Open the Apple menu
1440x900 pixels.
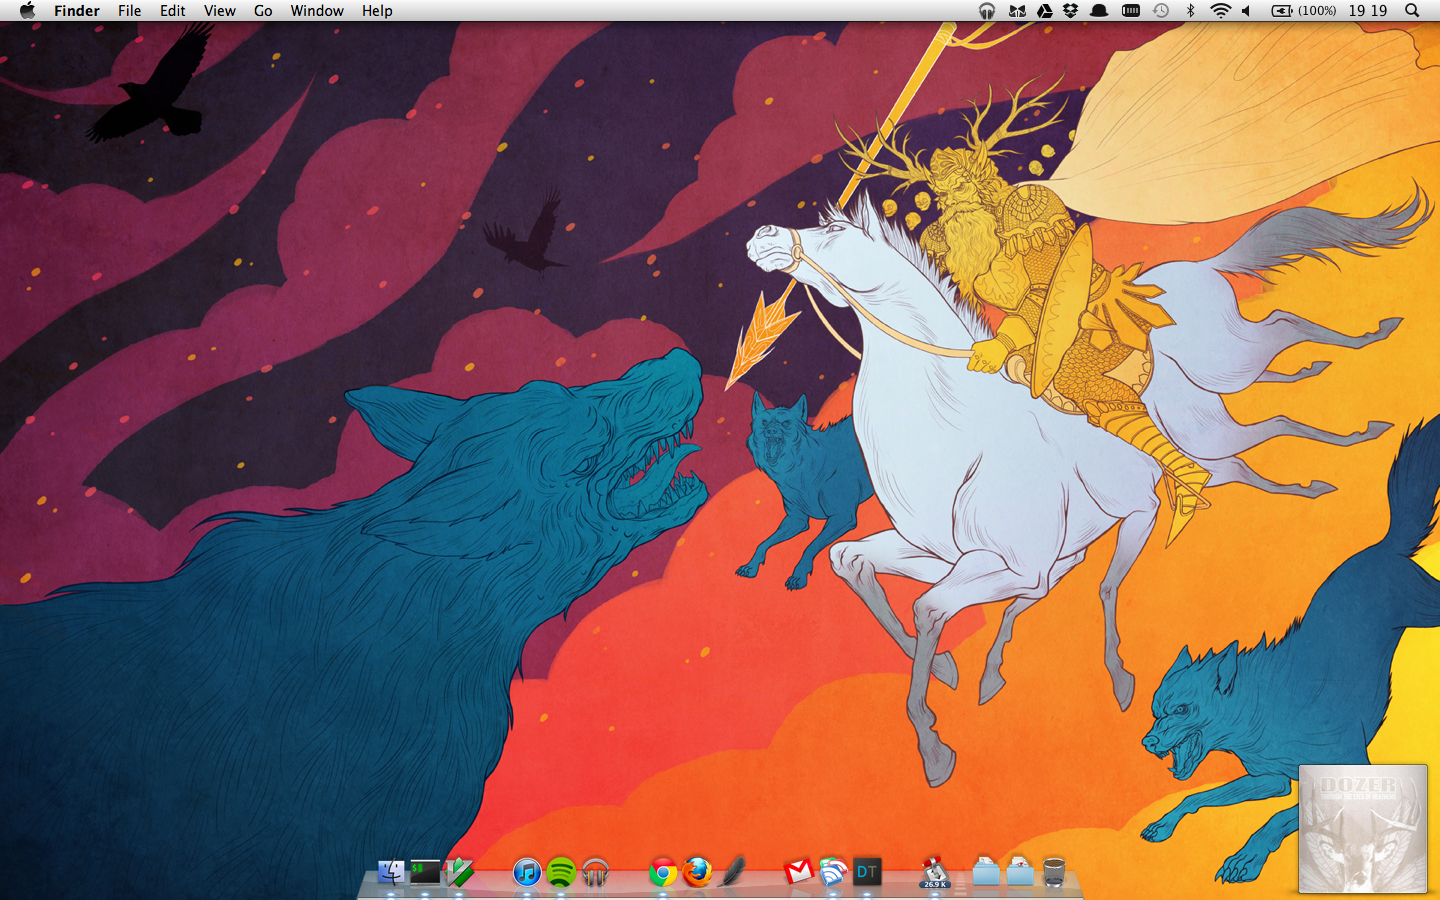point(27,11)
